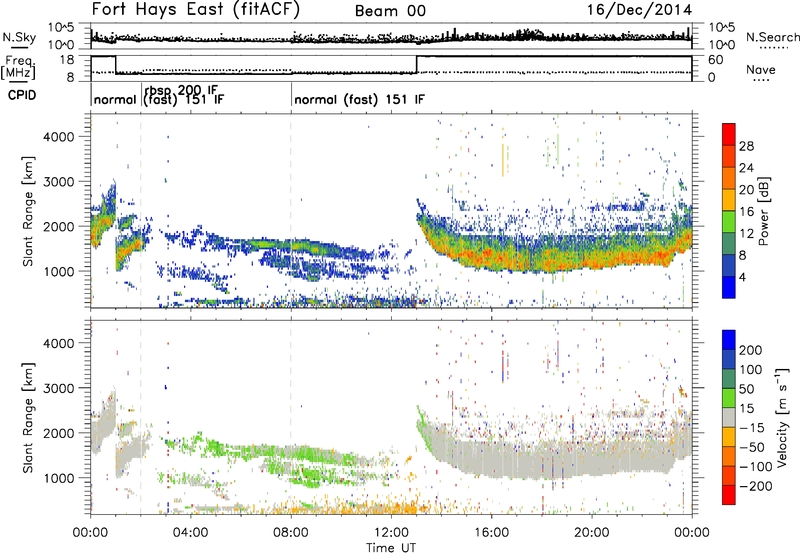
Task: Click the "3000" tick on the power panel
Action: 58,182
